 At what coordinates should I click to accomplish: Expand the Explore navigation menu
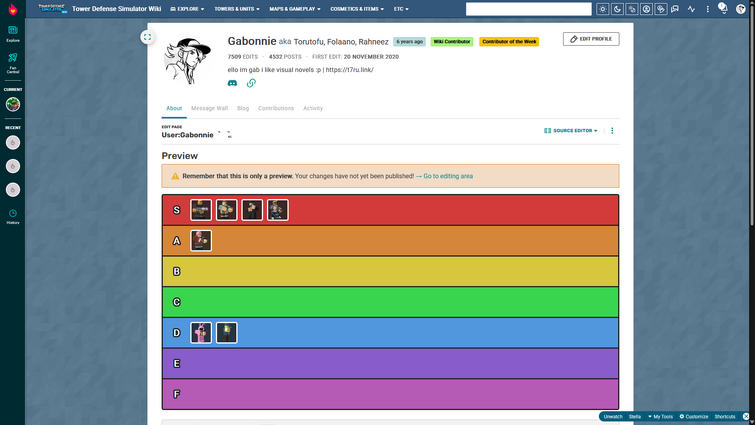click(x=187, y=9)
